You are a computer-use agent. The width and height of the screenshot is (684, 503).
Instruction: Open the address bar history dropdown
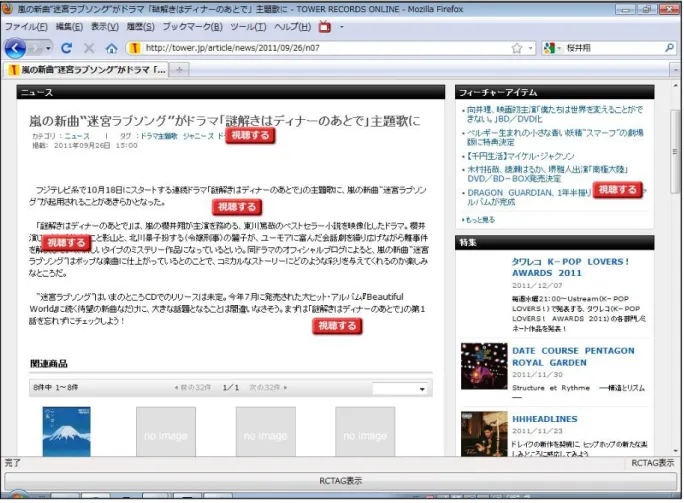click(530, 48)
